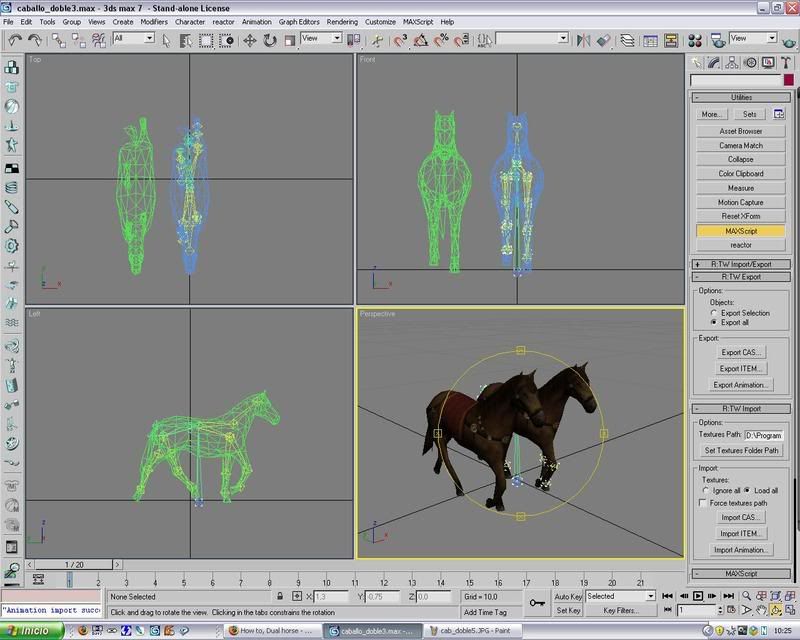Click the Pan hand viewport control
The image size is (800, 640).
[761, 610]
